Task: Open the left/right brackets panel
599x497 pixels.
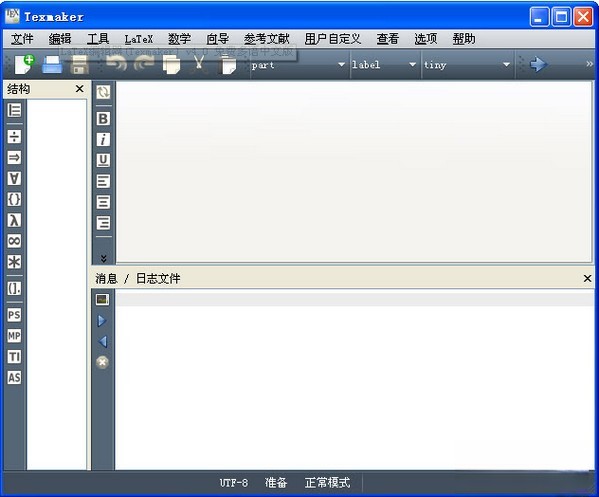Action: click(x=14, y=288)
